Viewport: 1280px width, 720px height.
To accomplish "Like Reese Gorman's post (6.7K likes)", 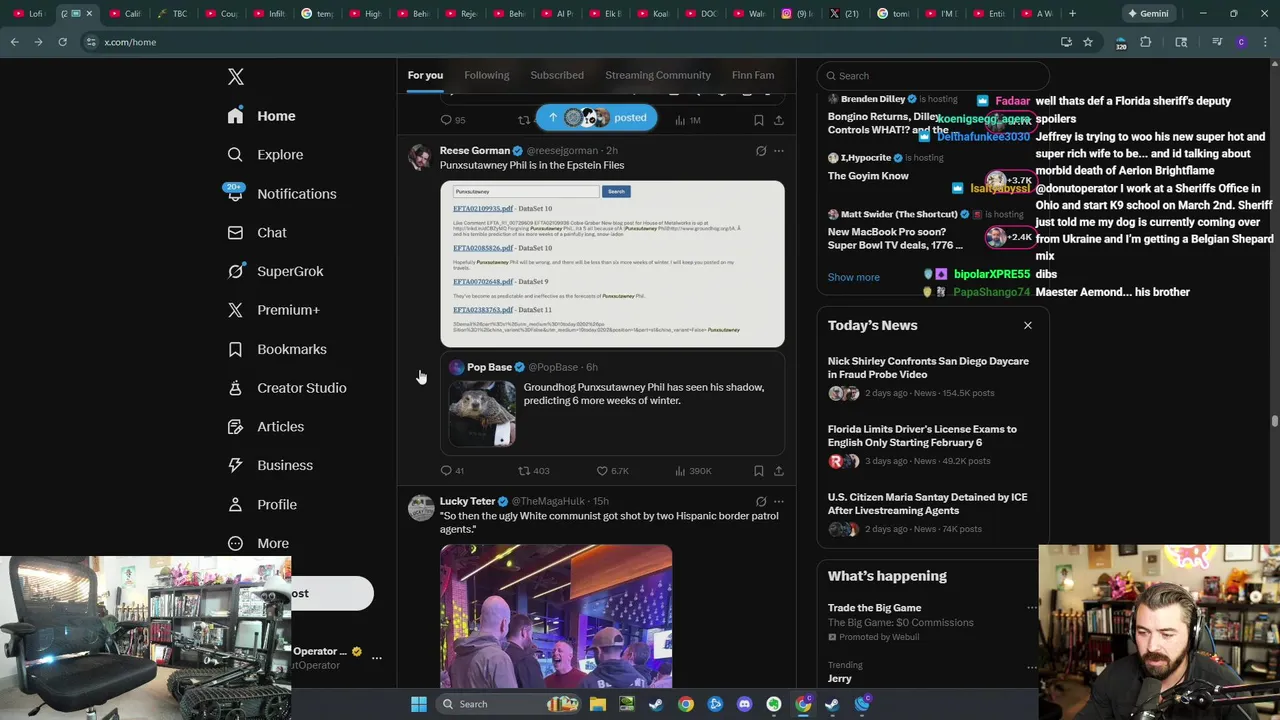I will coord(612,471).
